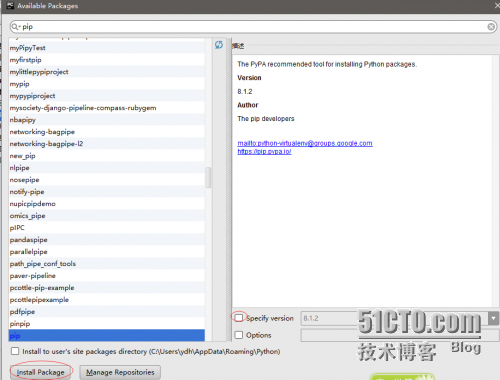Select the nupicpipdemo package
This screenshot has width=500, height=380.
[107, 204]
